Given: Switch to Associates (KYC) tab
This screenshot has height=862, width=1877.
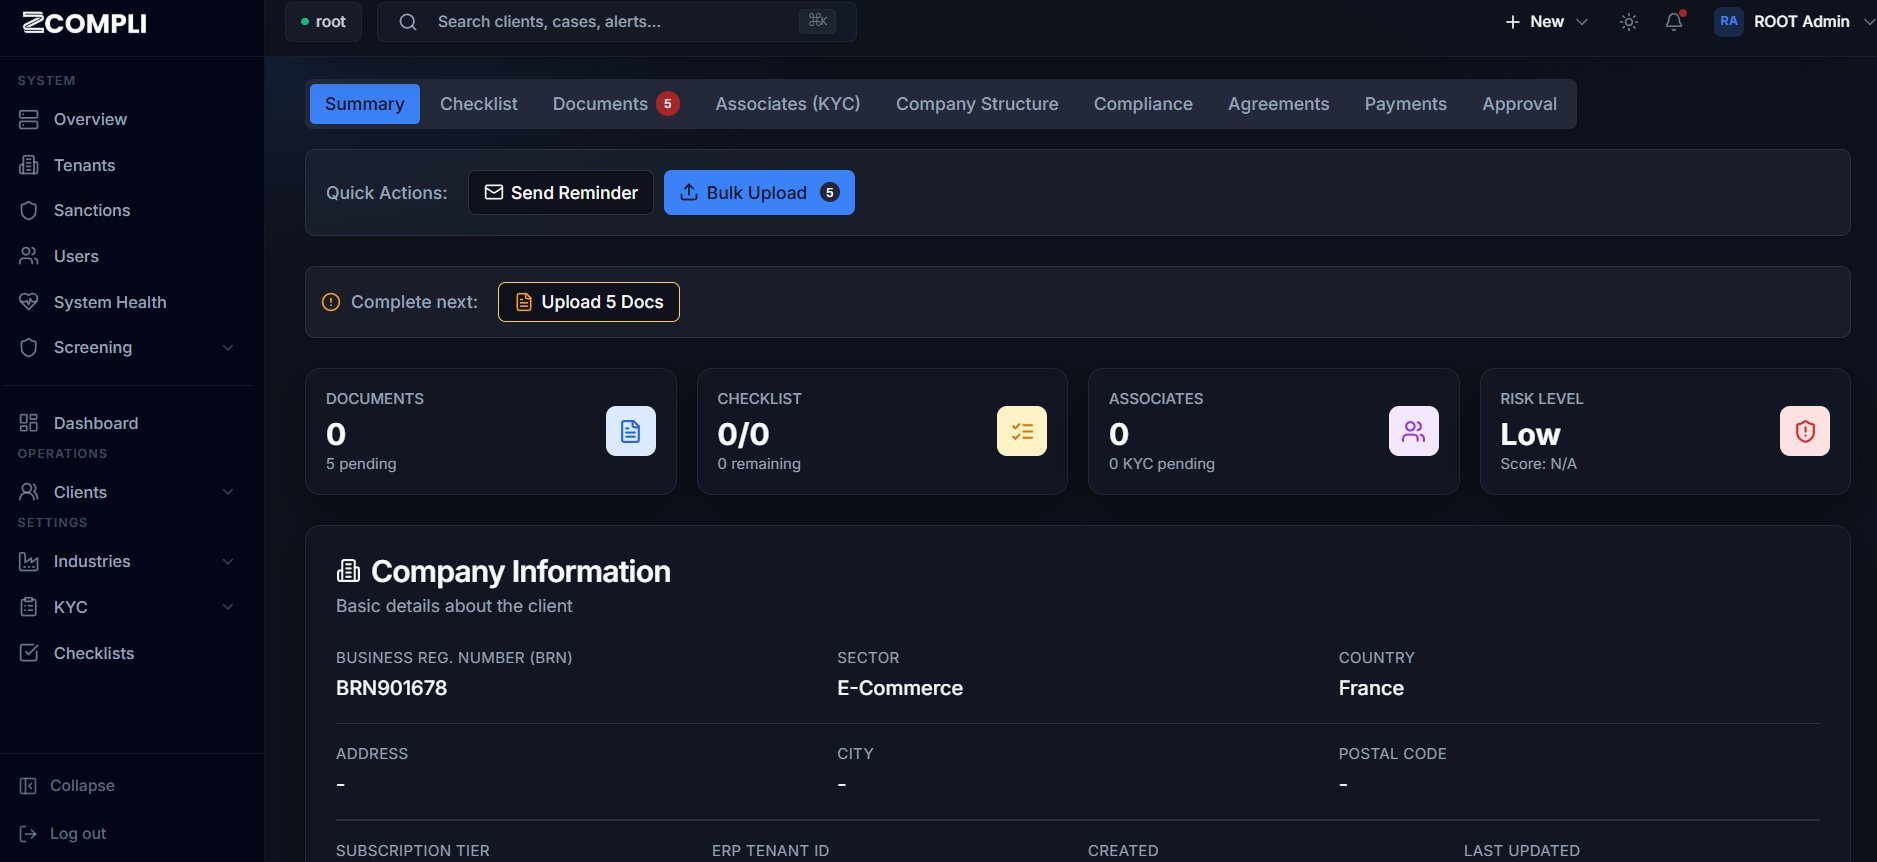Looking at the screenshot, I should pyautogui.click(x=788, y=104).
